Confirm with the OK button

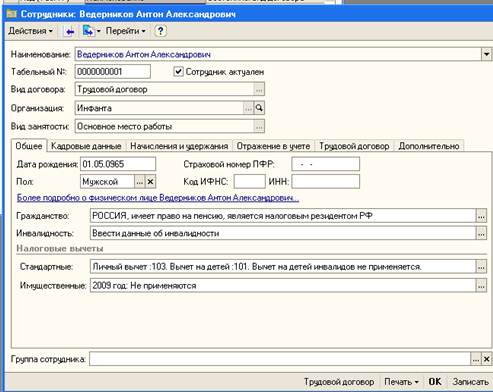tap(435, 382)
